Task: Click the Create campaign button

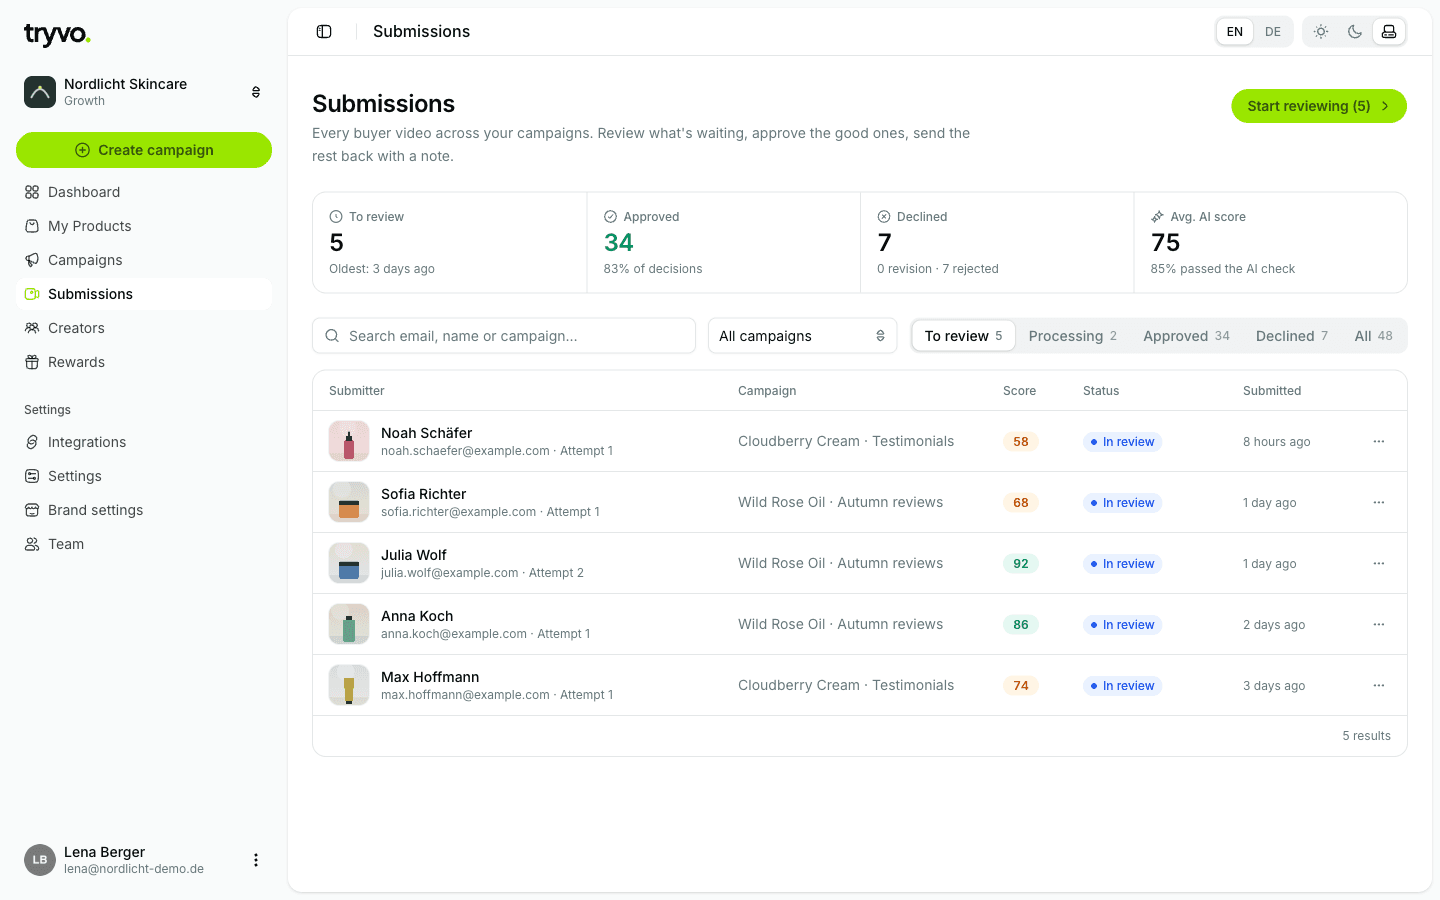Action: pos(144,150)
